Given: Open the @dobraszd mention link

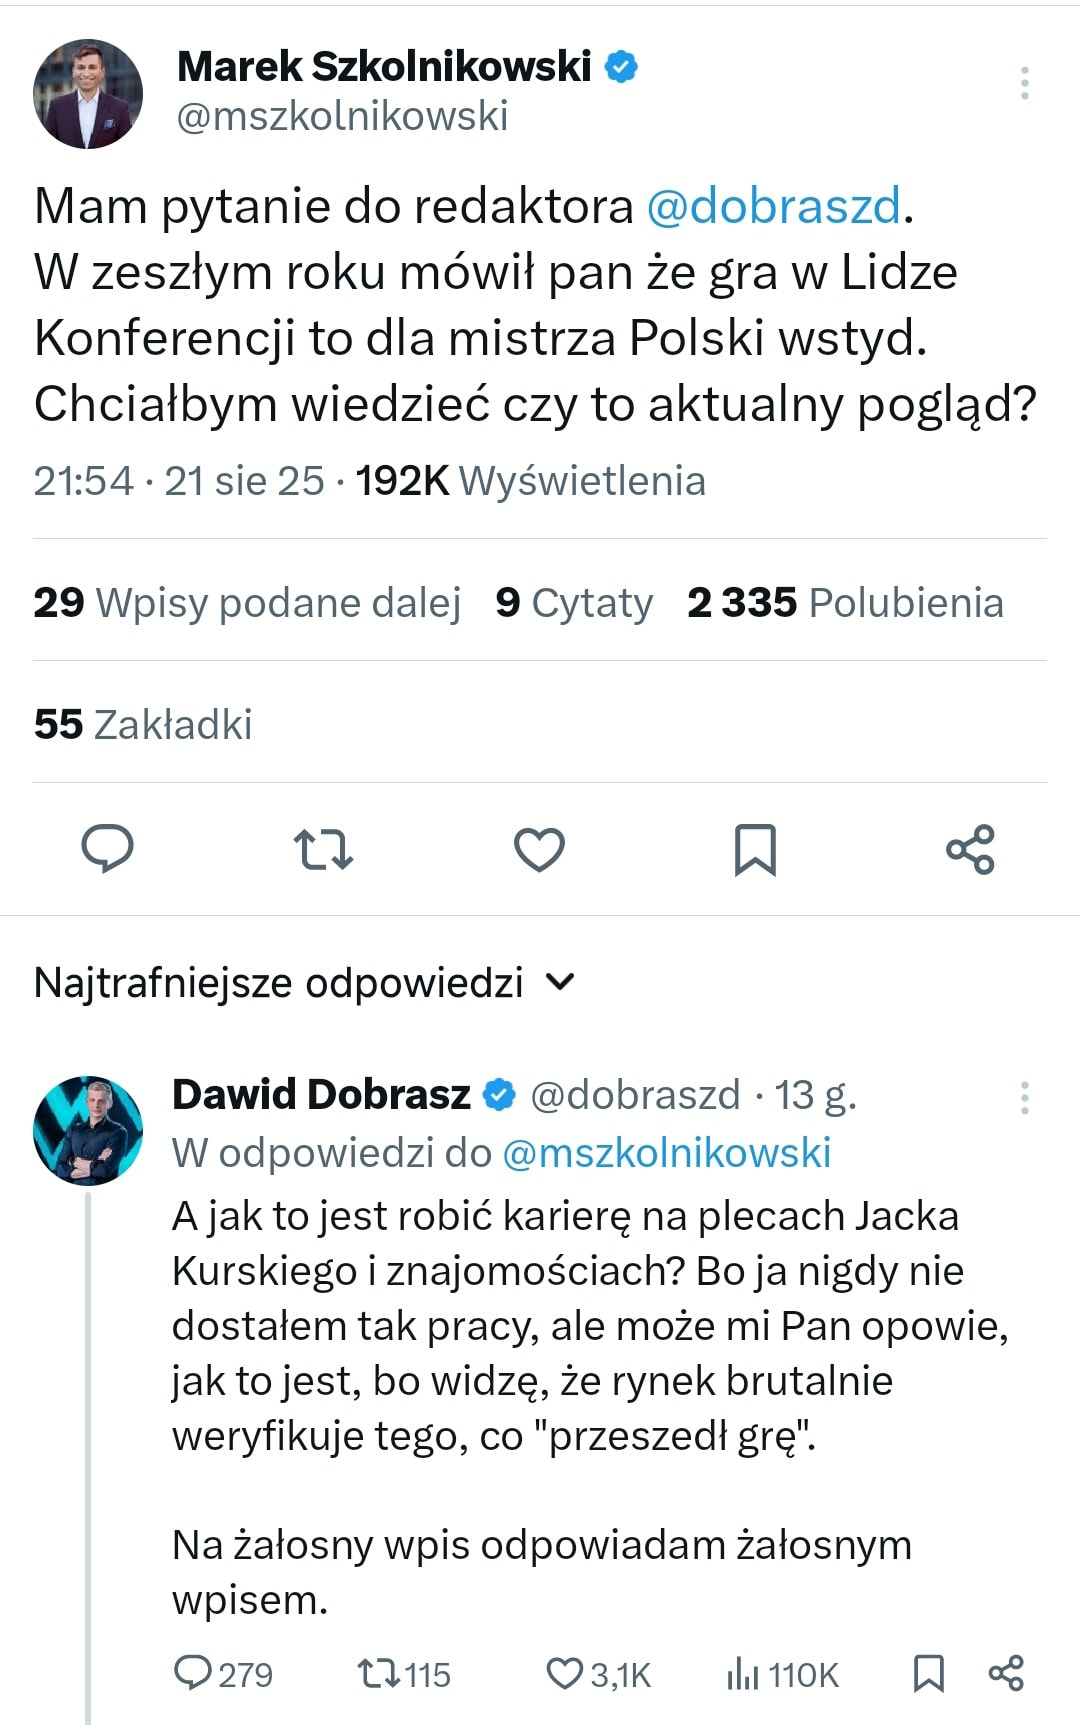Looking at the screenshot, I should click(773, 206).
